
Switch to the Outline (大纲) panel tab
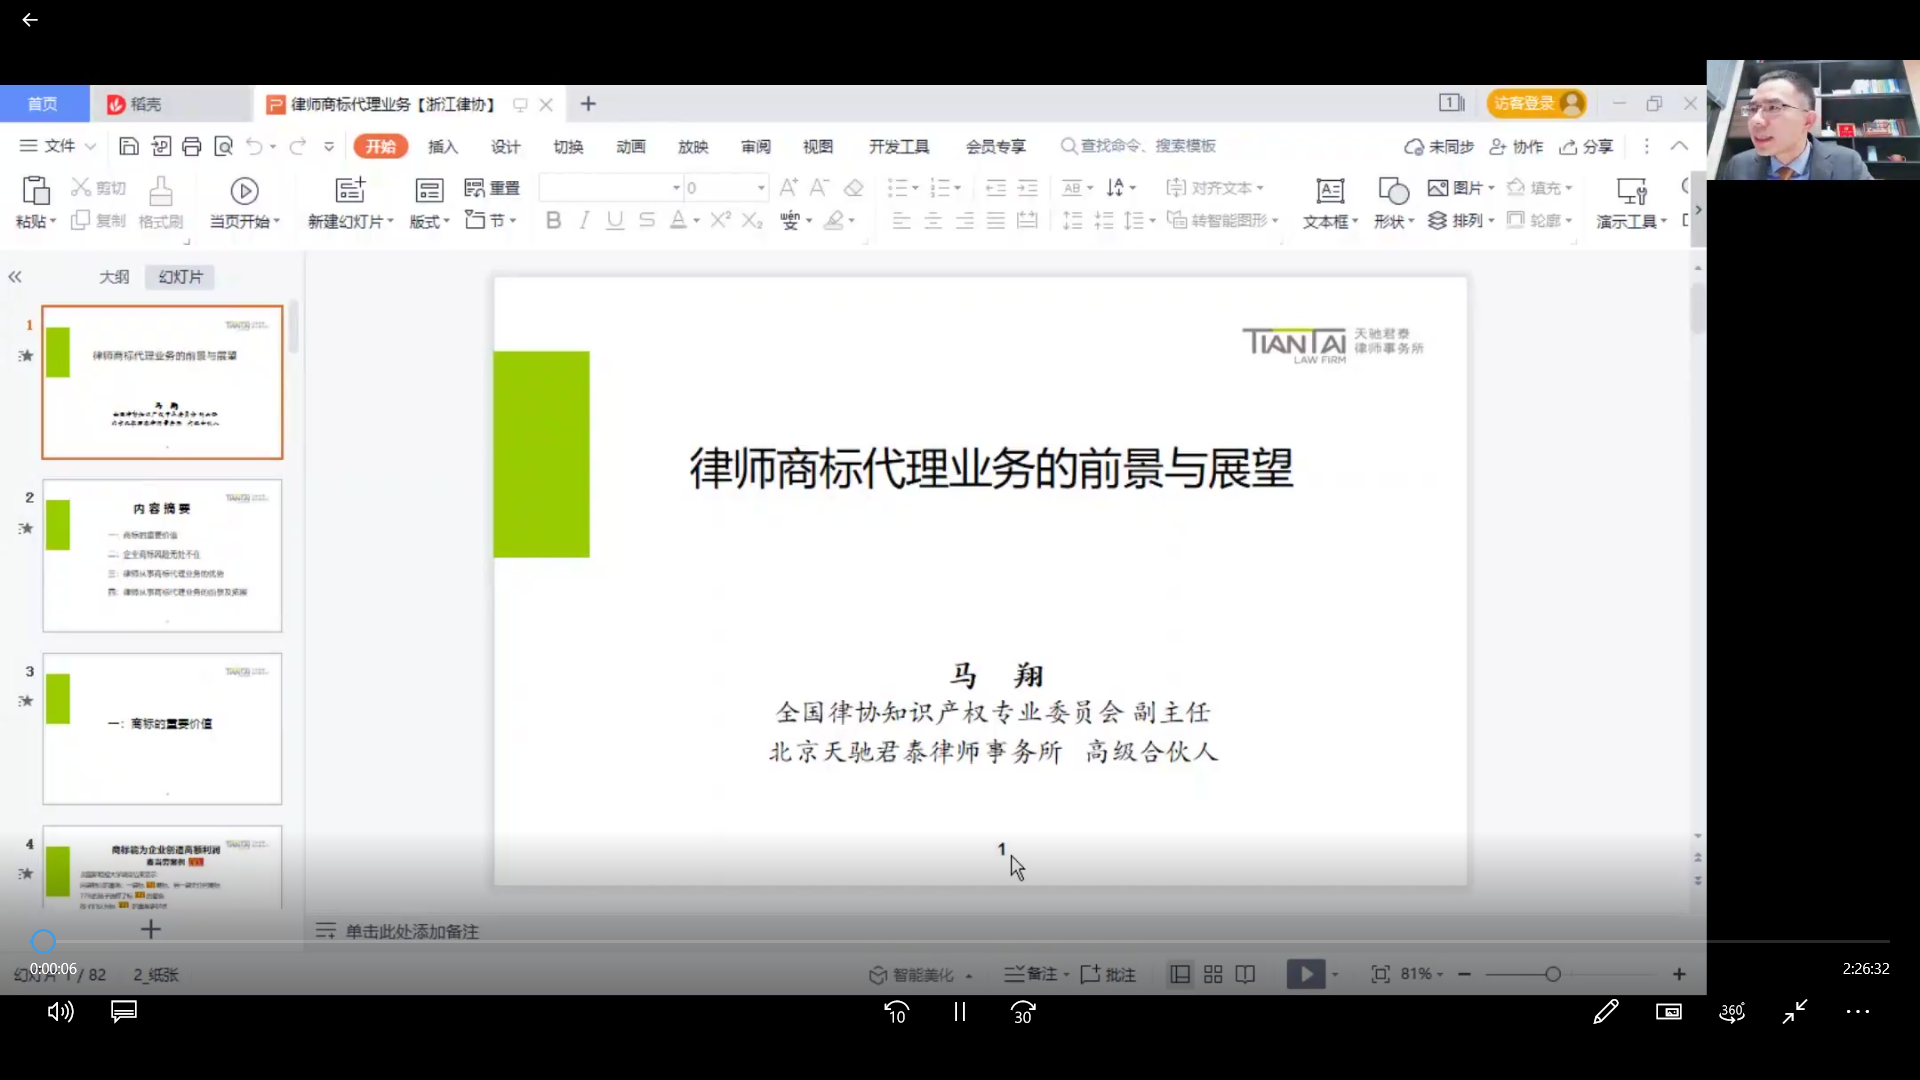(x=114, y=277)
